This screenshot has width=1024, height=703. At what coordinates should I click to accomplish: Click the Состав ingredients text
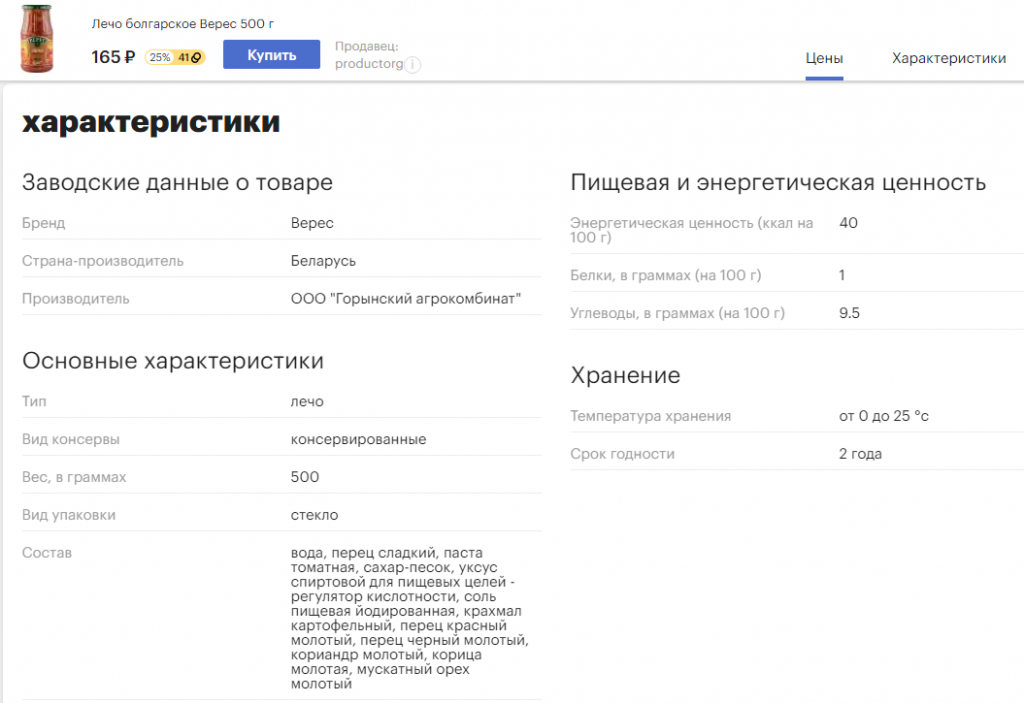[x=408, y=618]
